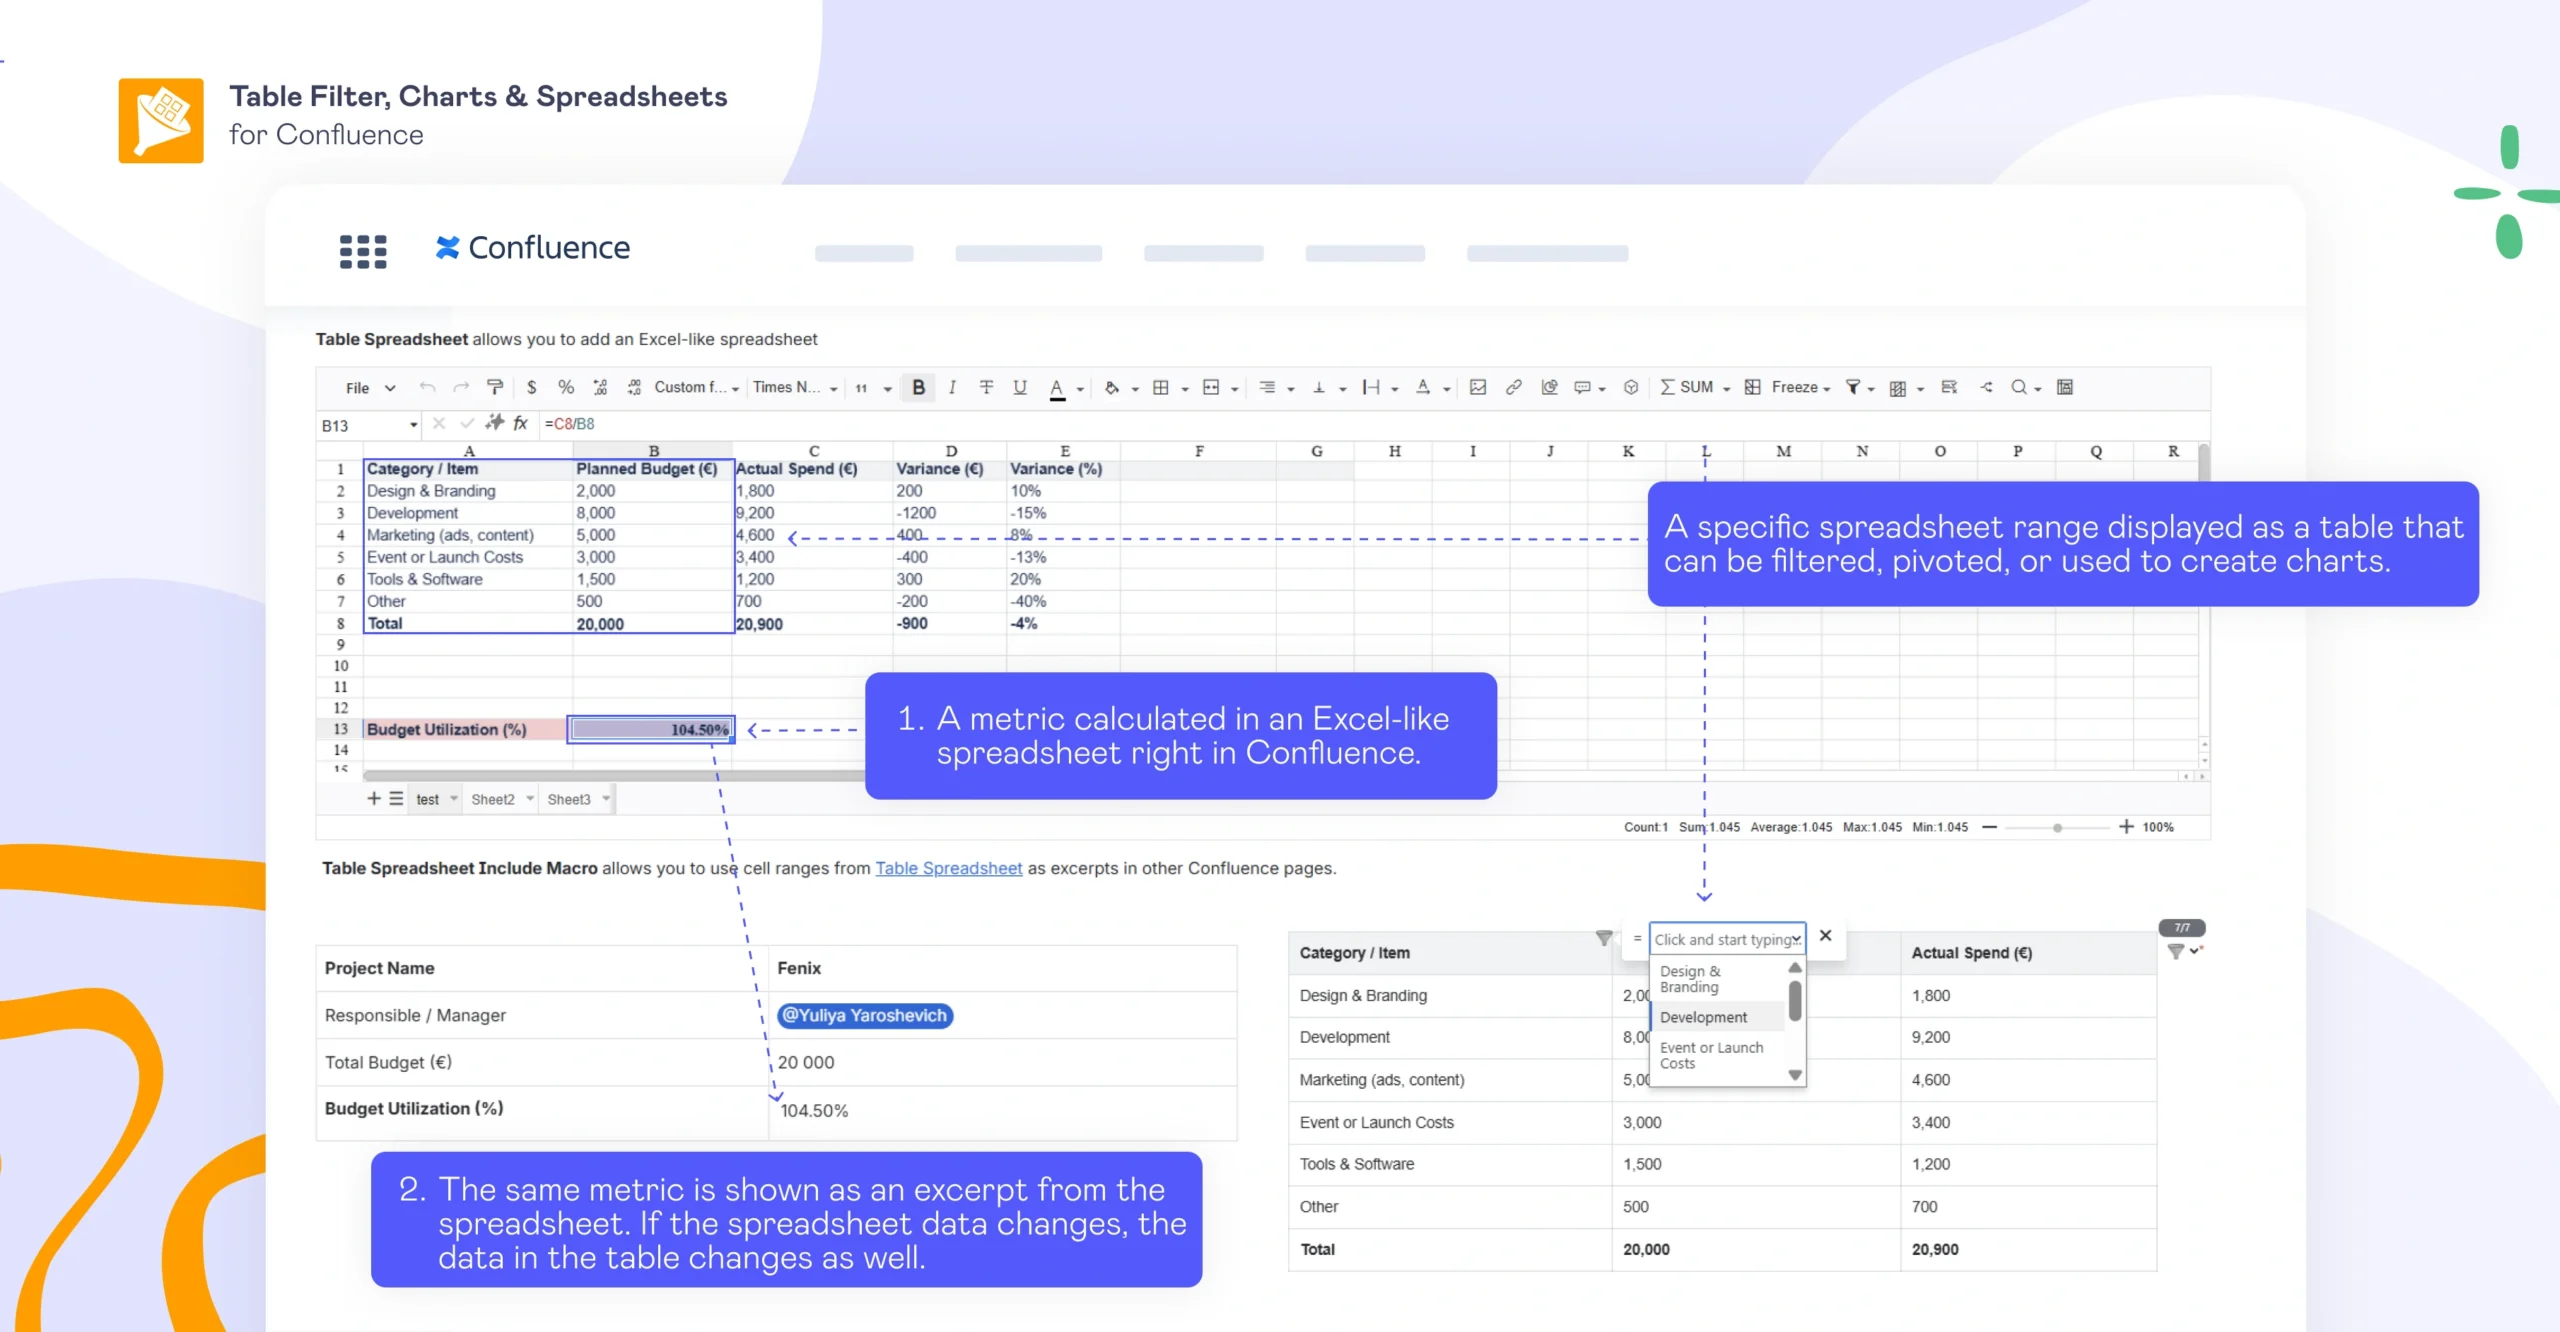Insert an image via the image icon
Image resolution: width=2560 pixels, height=1332 pixels.
coord(1479,387)
